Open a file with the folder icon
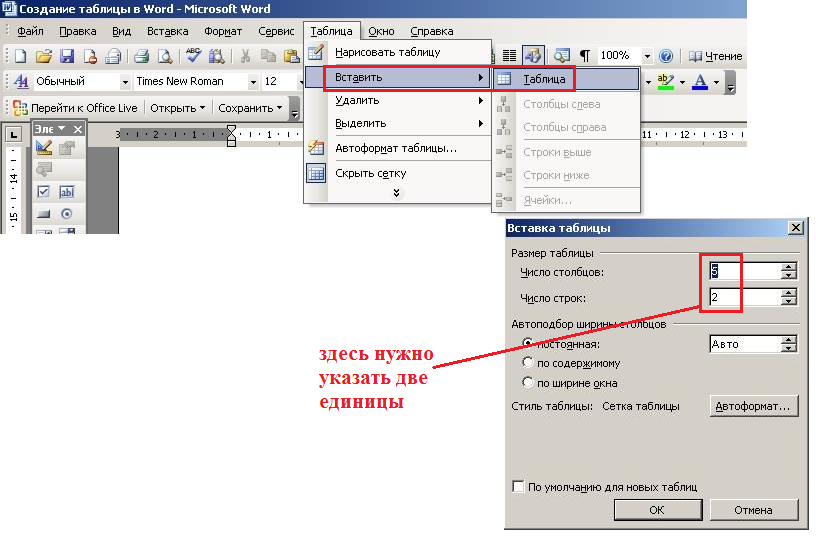The image size is (816, 536). coord(43,56)
